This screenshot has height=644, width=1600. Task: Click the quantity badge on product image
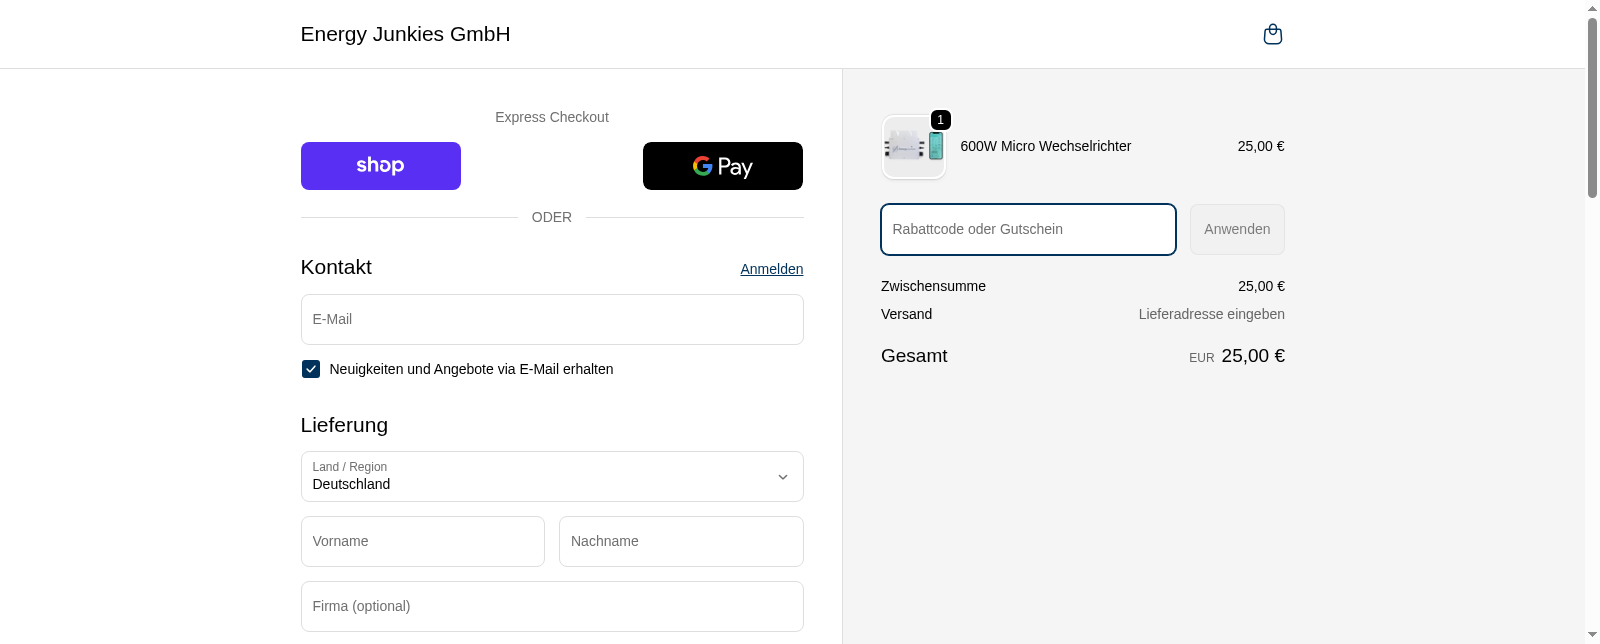(x=940, y=120)
